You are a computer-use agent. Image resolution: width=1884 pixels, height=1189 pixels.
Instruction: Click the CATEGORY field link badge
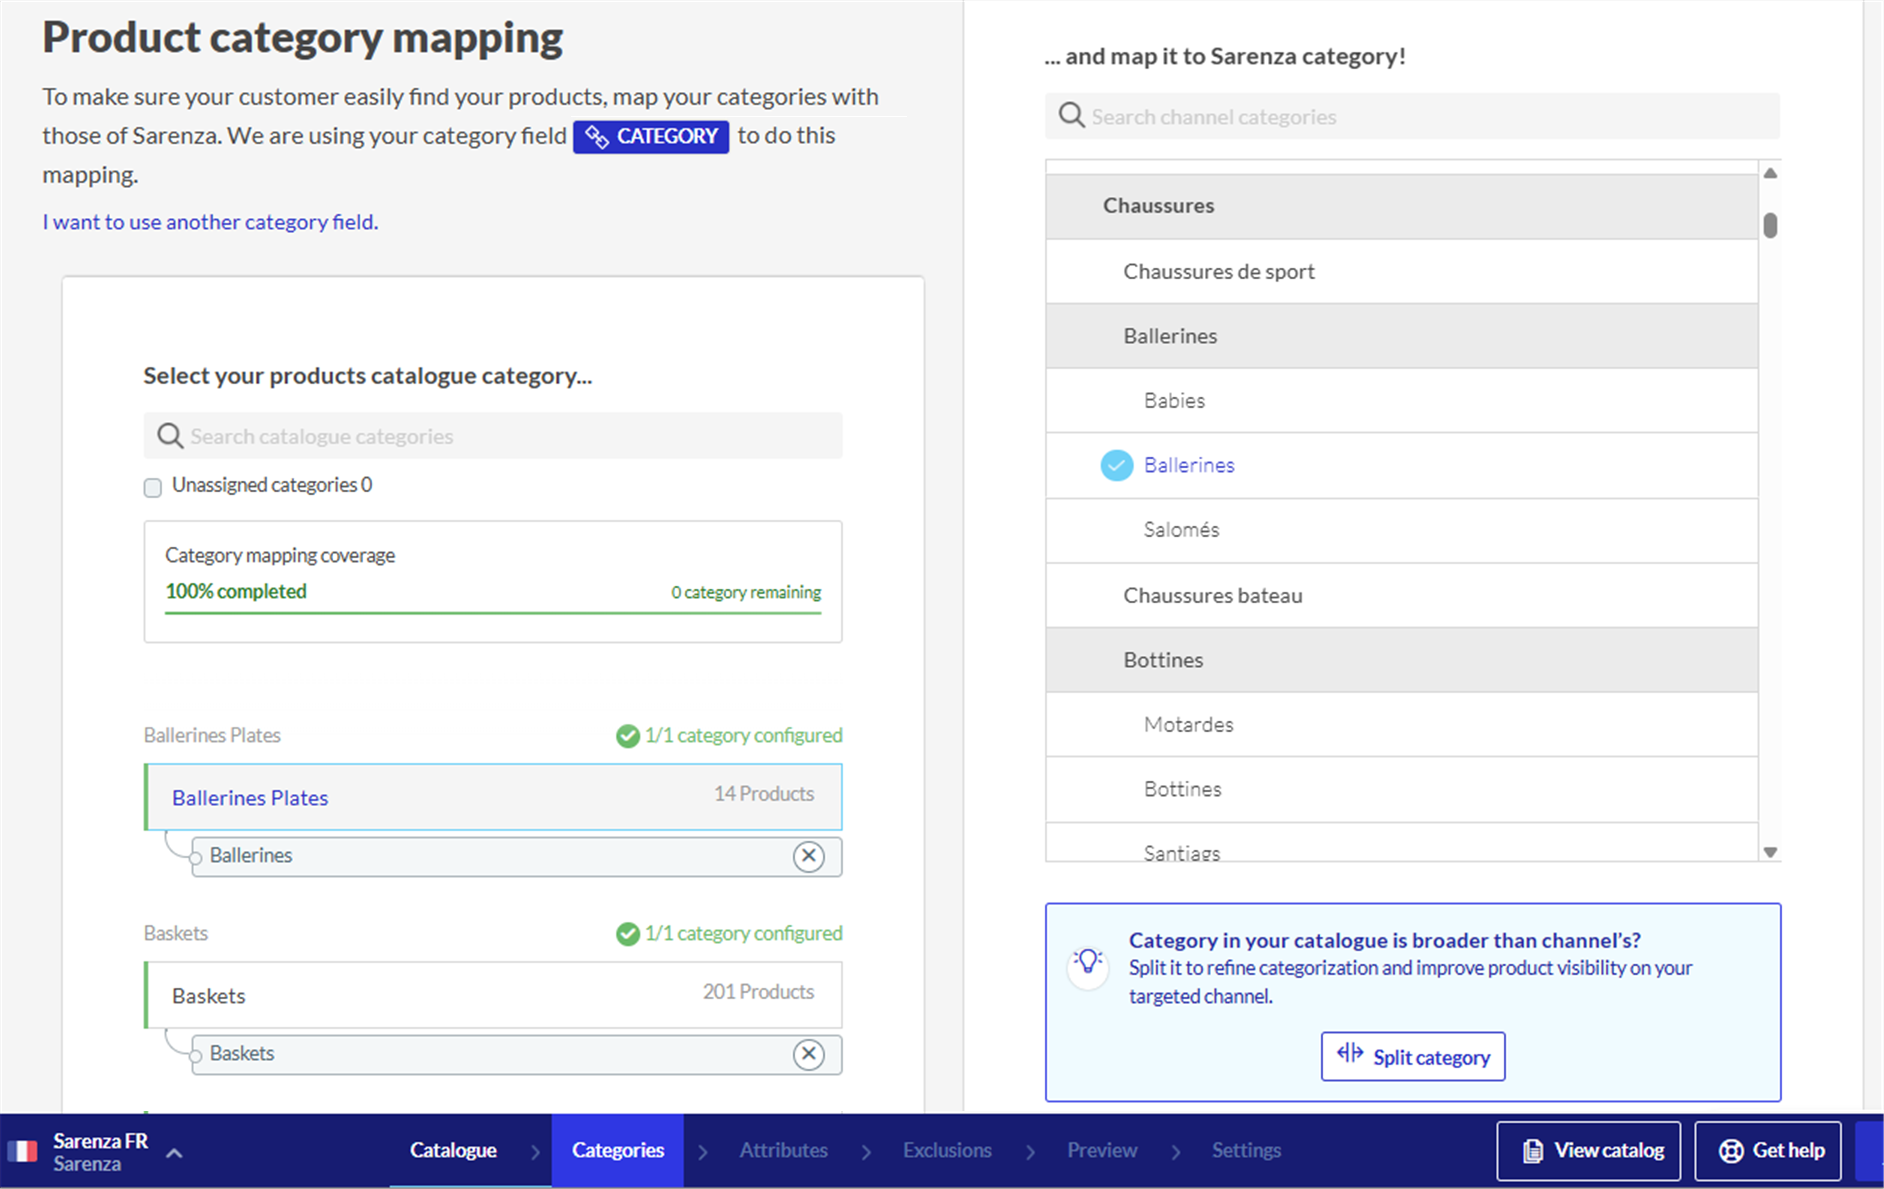[651, 136]
